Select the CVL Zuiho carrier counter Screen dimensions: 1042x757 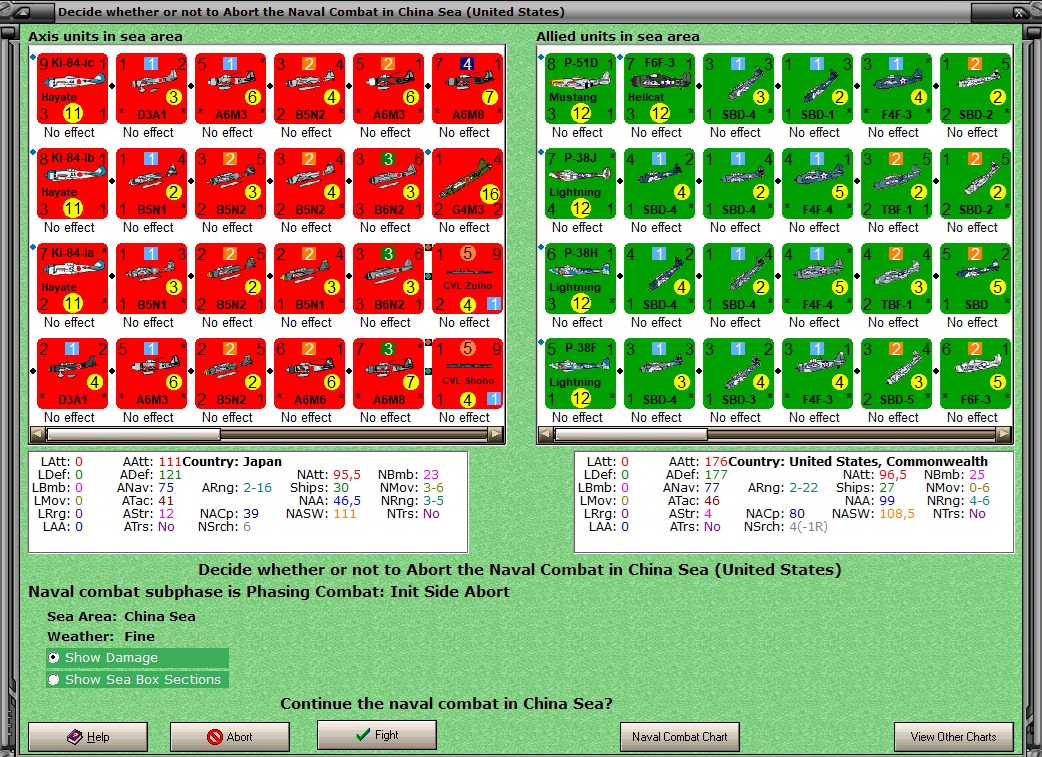[x=467, y=278]
